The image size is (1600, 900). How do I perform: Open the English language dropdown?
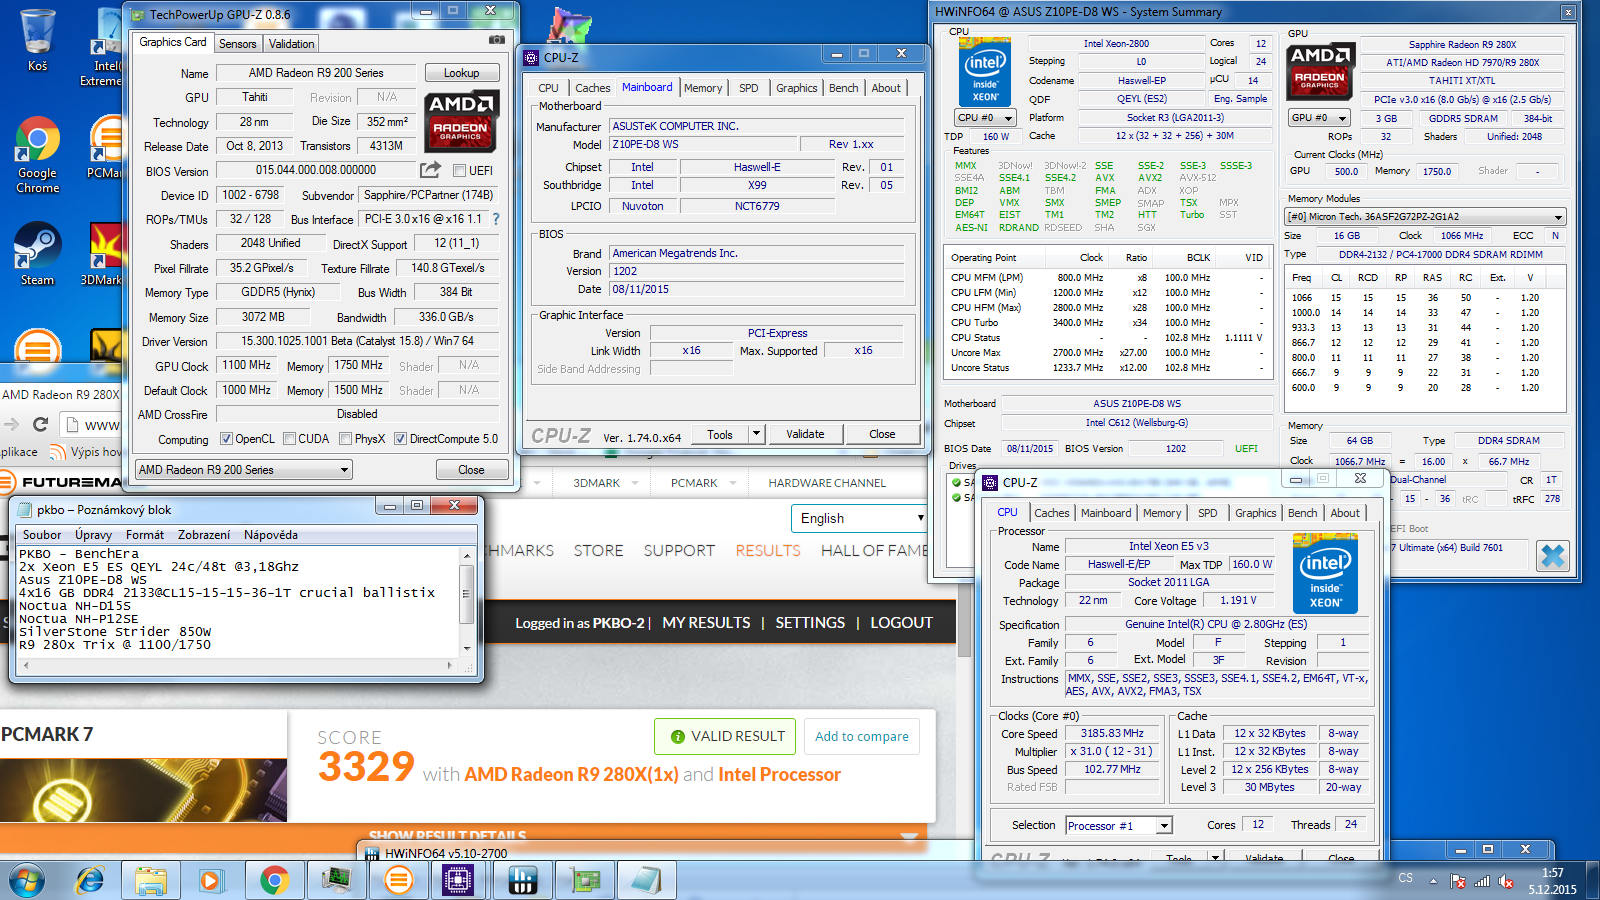click(859, 518)
